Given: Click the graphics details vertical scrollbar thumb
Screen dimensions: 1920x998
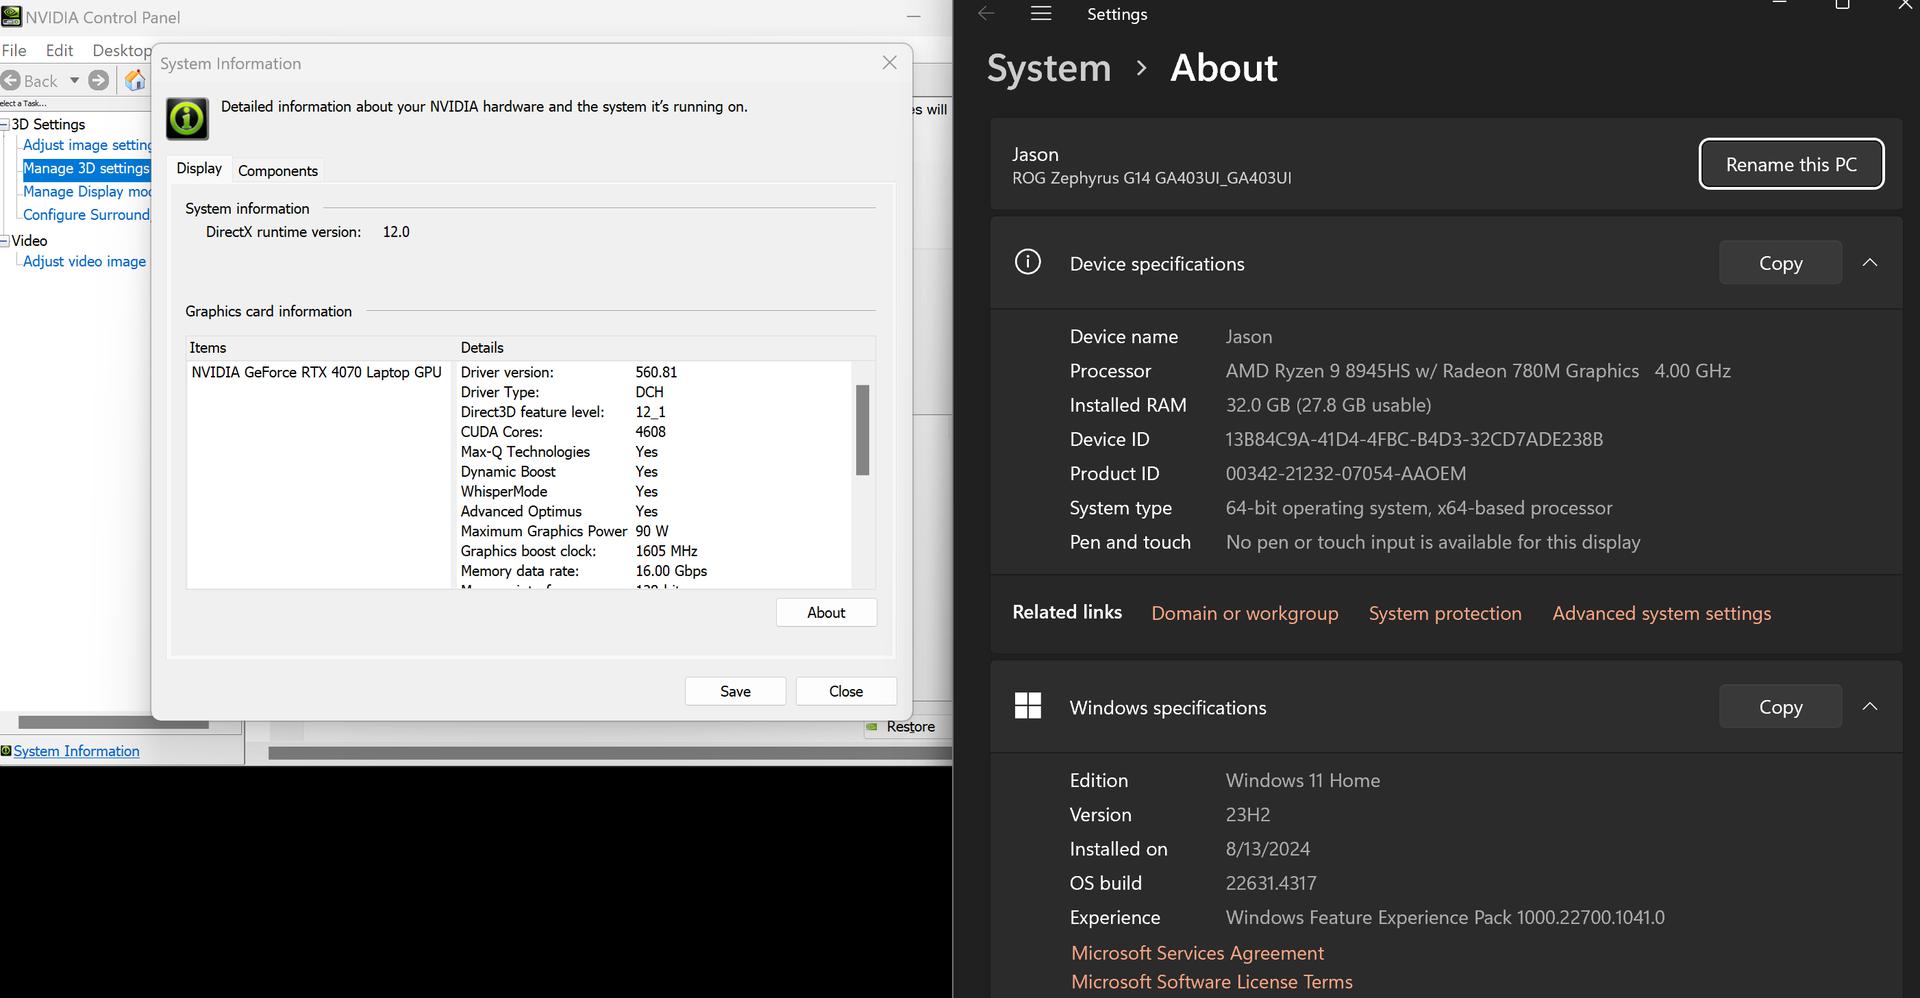Looking at the screenshot, I should [x=862, y=430].
